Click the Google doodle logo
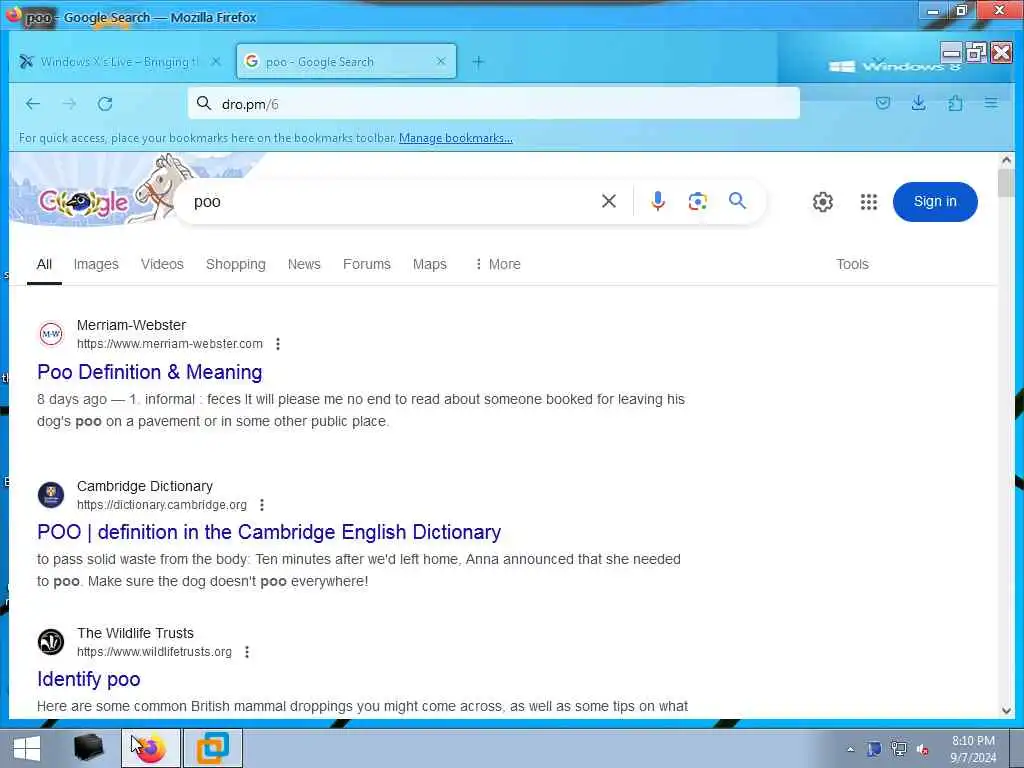Viewport: 1024px width, 768px height. (x=84, y=202)
